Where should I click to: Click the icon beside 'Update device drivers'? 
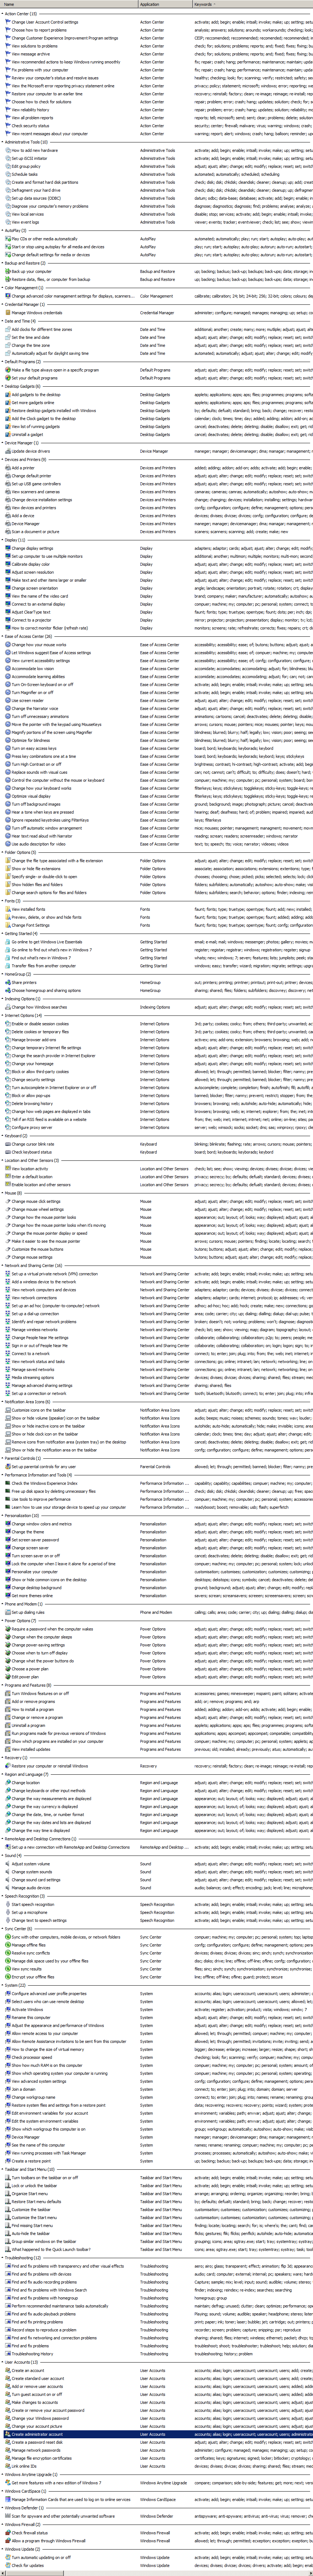click(x=8, y=451)
